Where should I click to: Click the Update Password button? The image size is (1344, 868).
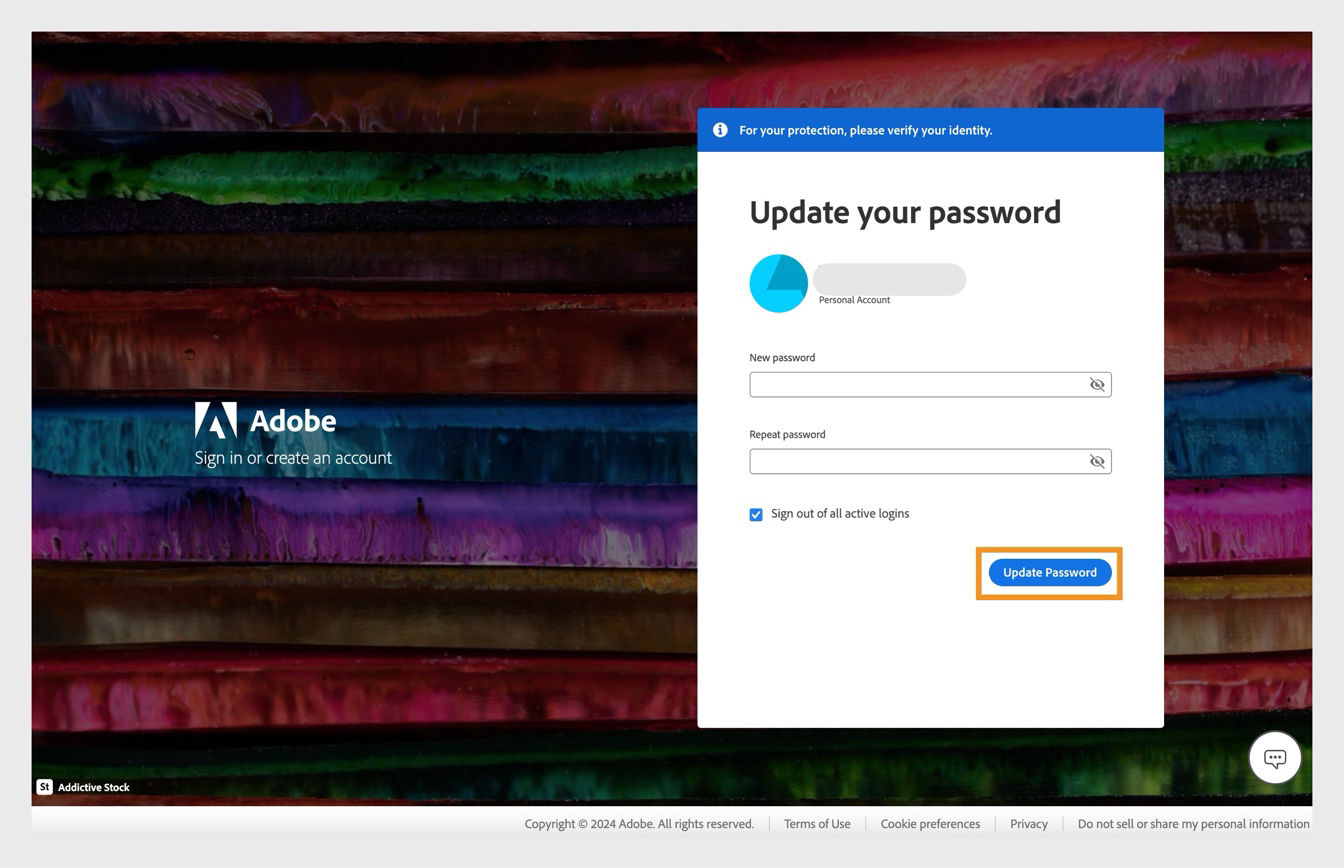(x=1049, y=572)
